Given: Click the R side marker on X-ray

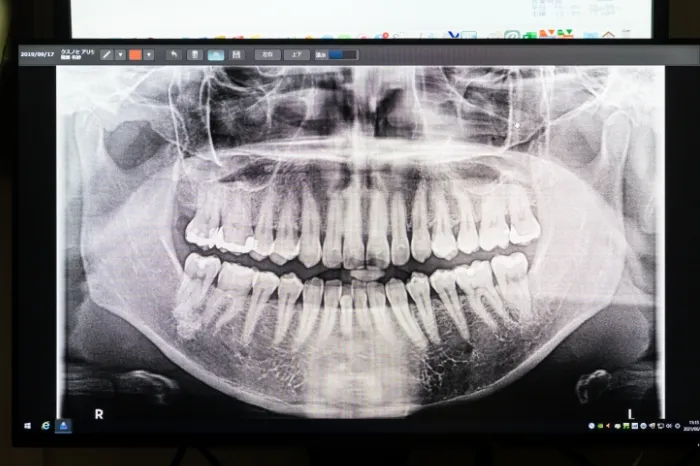Looking at the screenshot, I should pyautogui.click(x=98, y=411).
